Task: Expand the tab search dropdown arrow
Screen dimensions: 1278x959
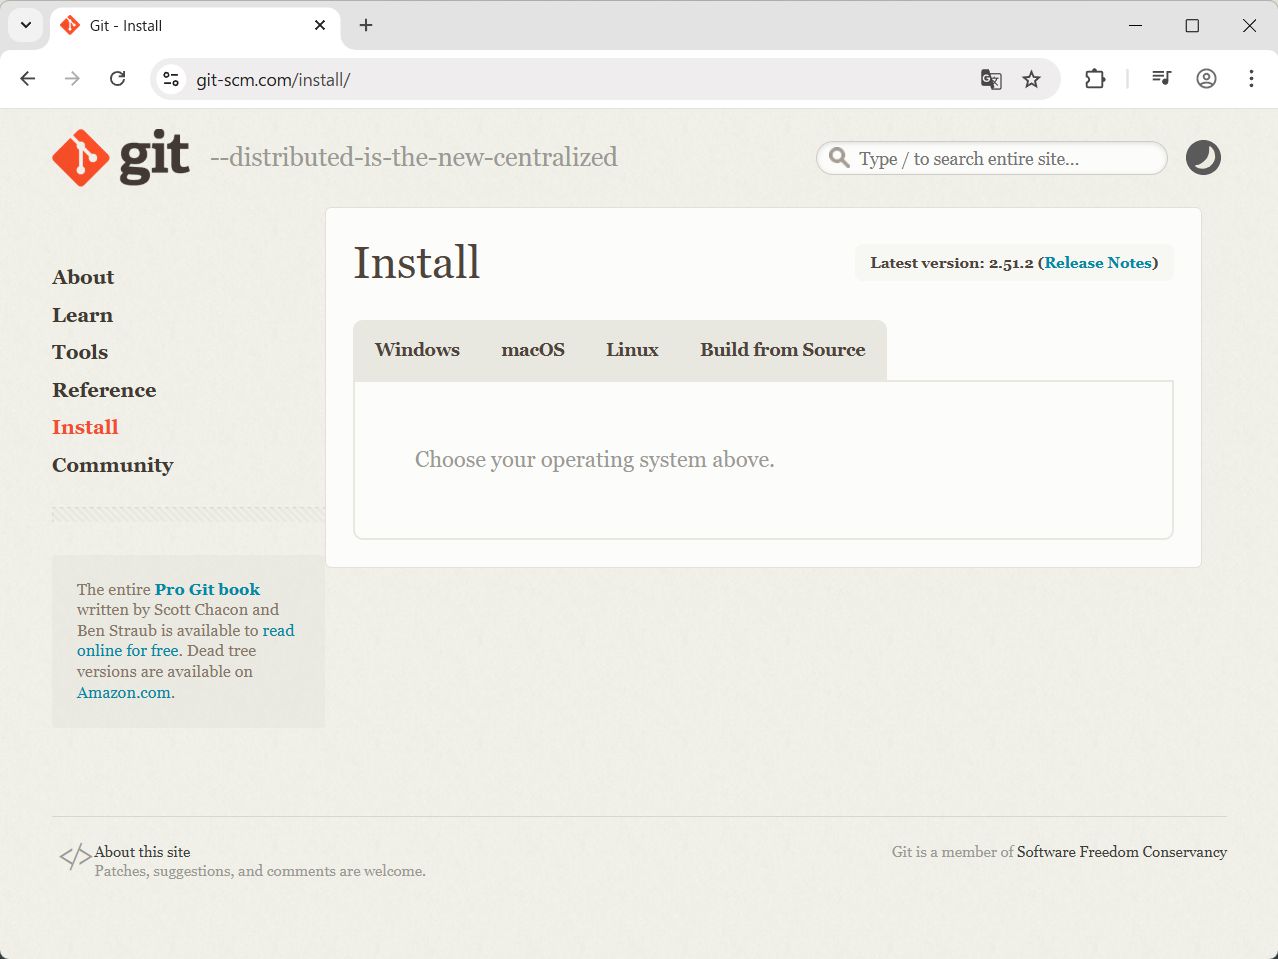Action: point(26,25)
